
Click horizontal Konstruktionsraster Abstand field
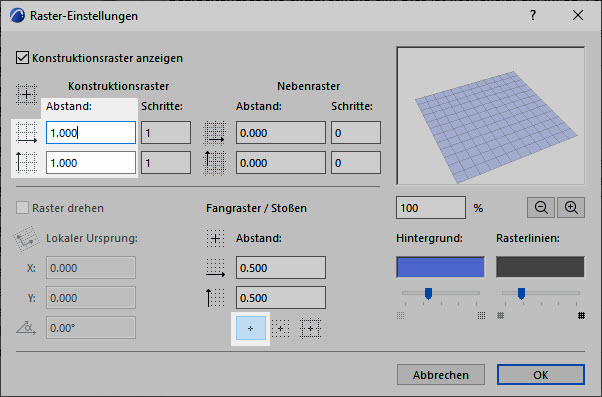tap(91, 133)
